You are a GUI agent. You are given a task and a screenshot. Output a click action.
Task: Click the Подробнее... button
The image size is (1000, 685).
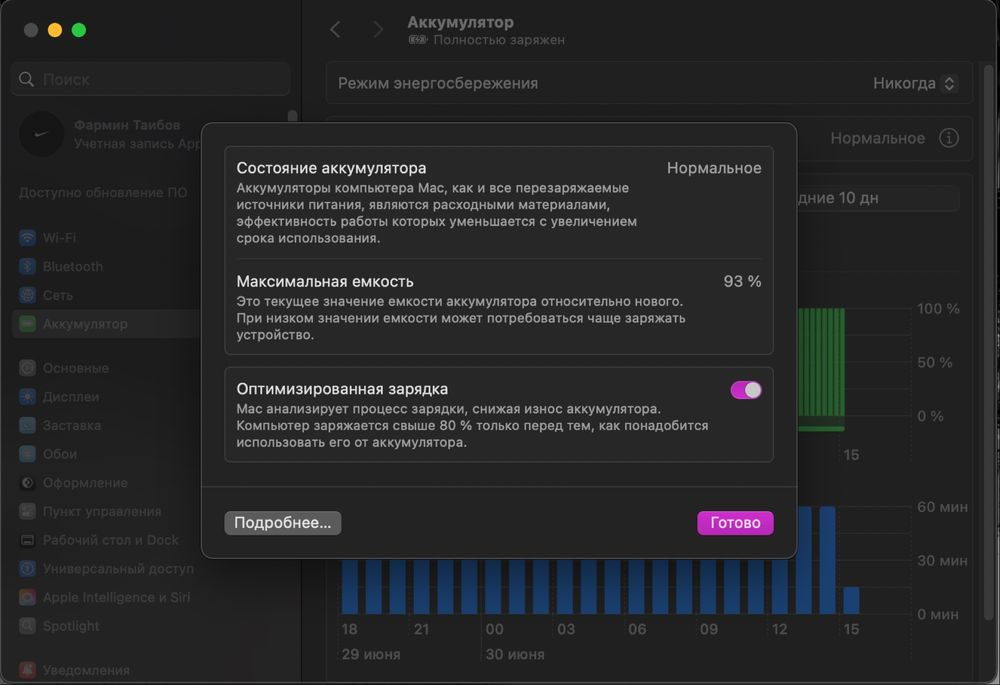tap(283, 523)
